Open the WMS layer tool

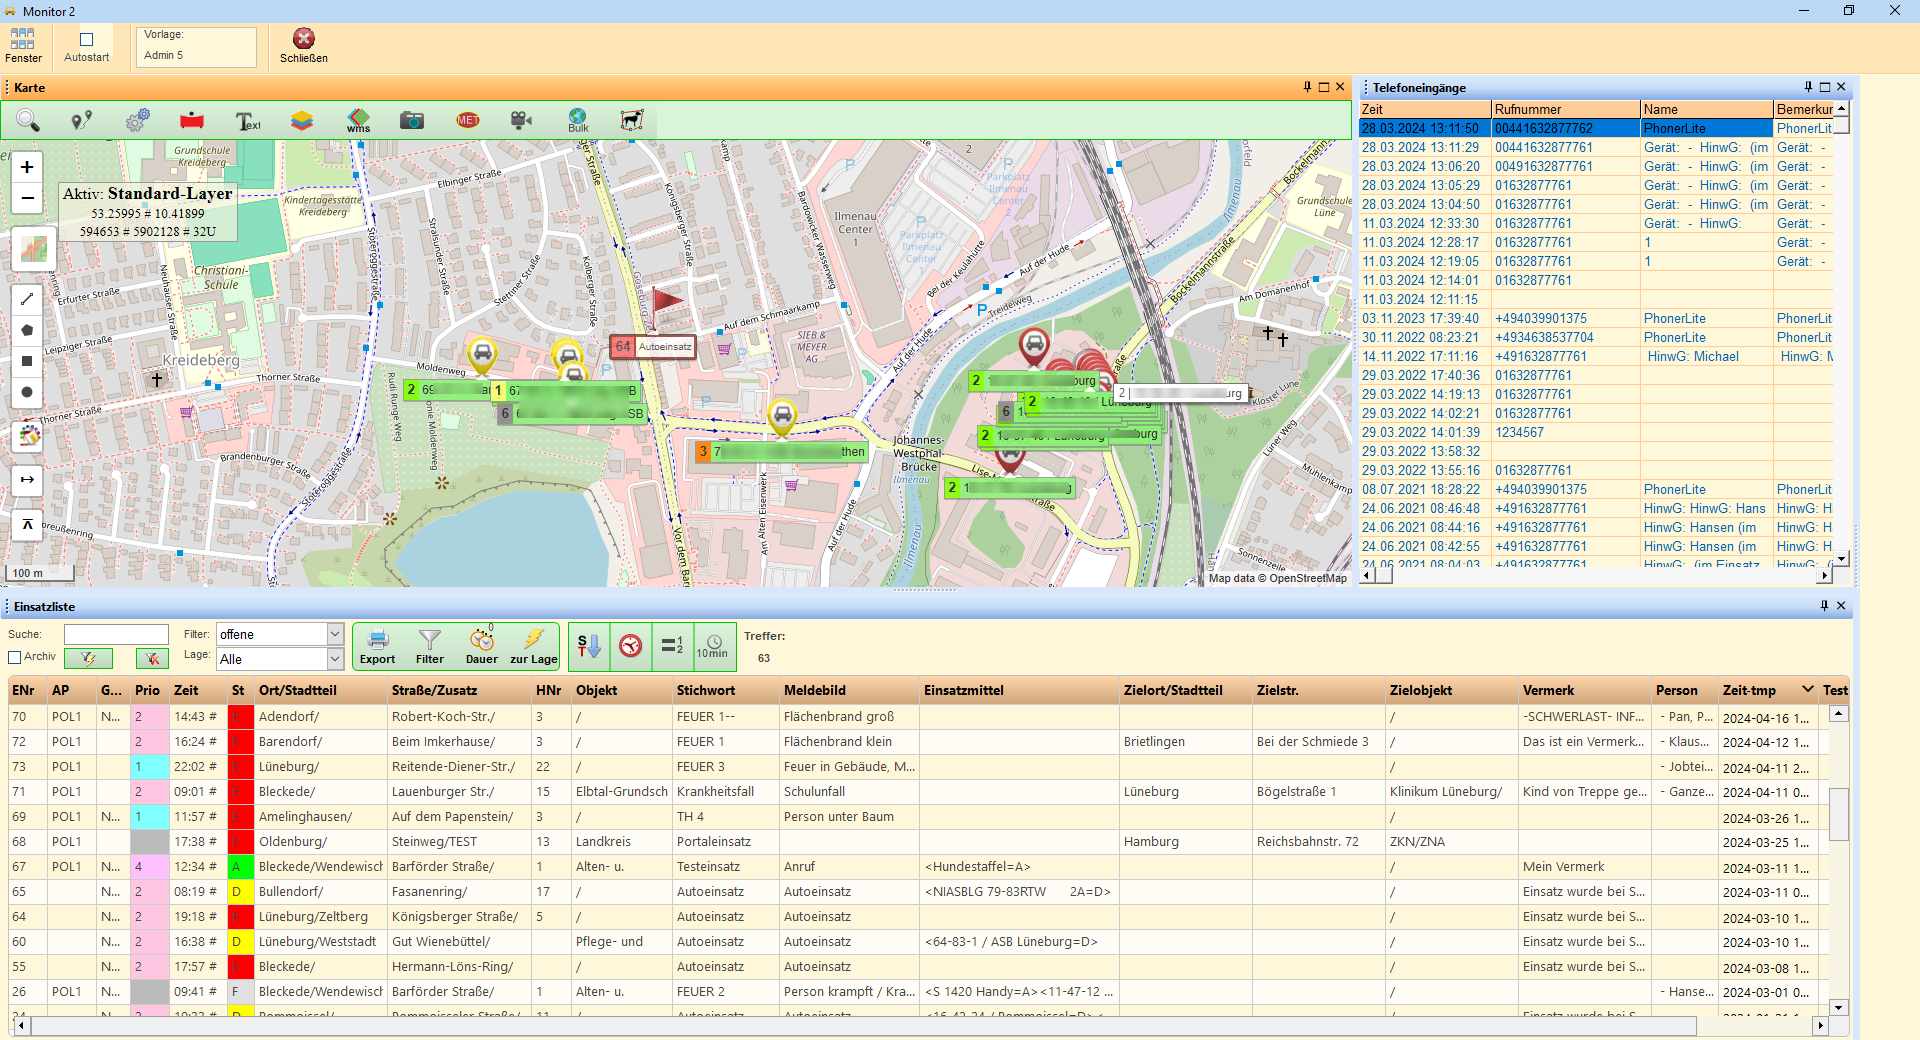coord(358,120)
